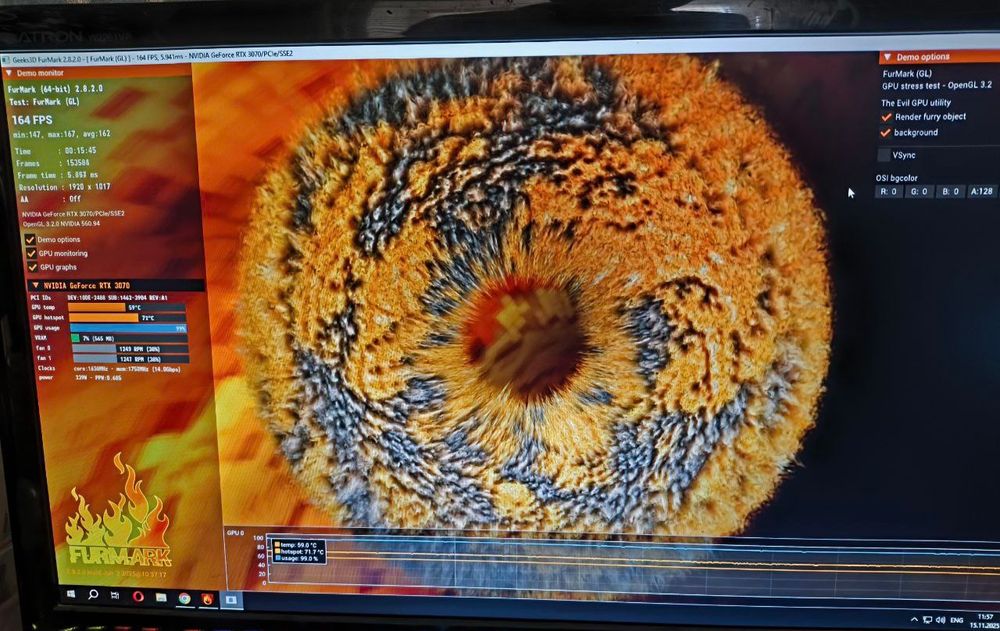The height and width of the screenshot is (631, 1000).
Task: Click the VRAM 7% usage bar
Action: pyautogui.click(x=129, y=338)
